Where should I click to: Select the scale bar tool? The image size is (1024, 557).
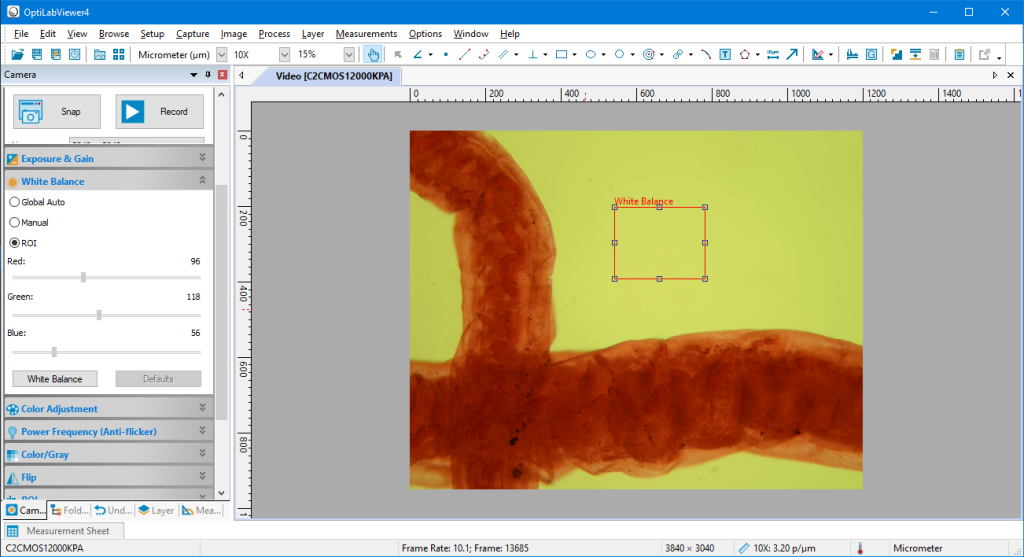pyautogui.click(x=773, y=54)
